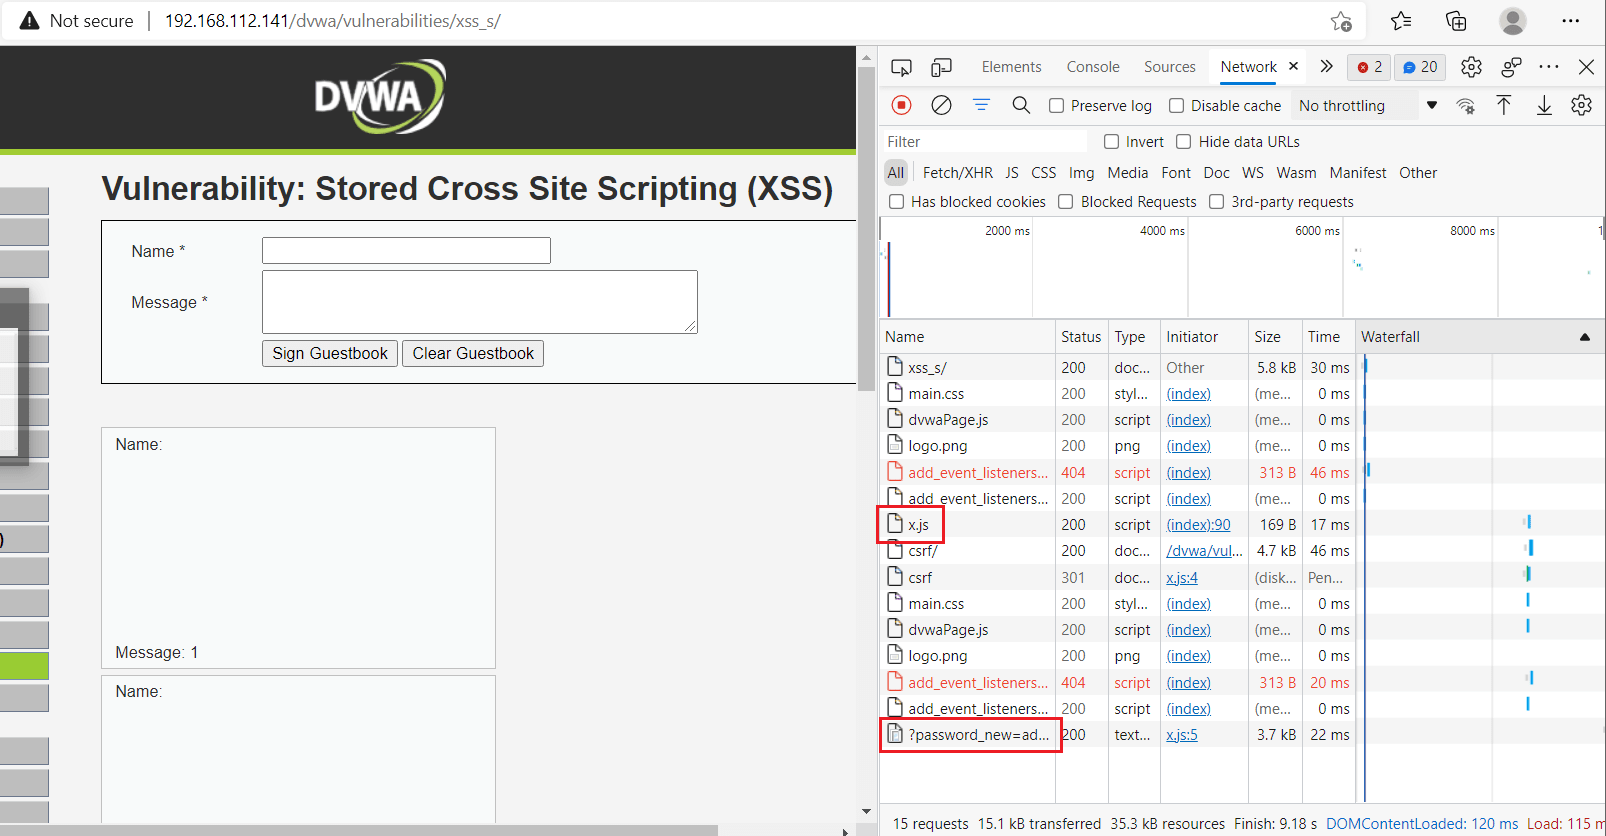Open Network panel settings gear

(1581, 105)
